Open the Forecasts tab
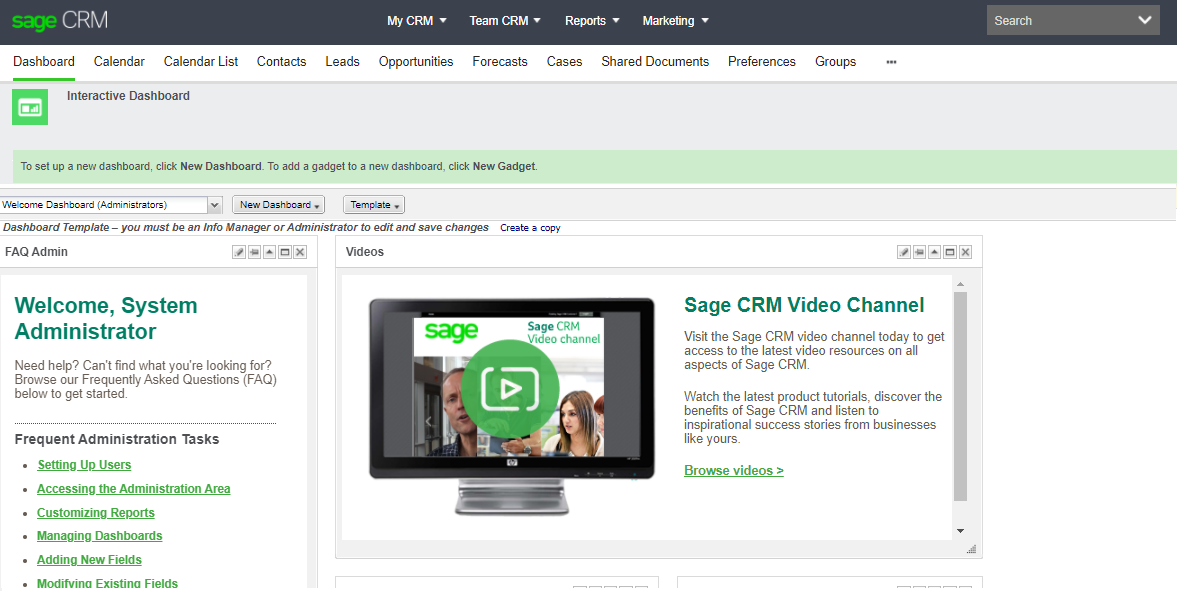 pos(500,62)
